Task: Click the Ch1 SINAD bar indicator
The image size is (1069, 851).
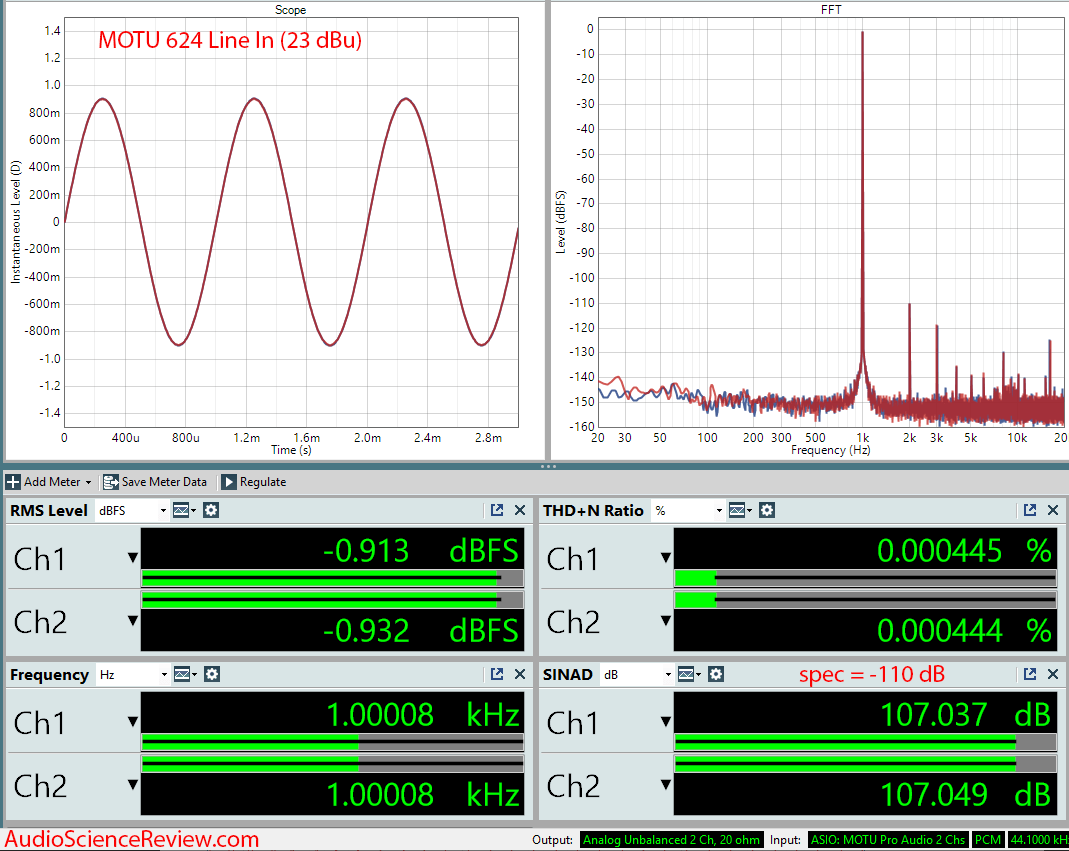Action: 866,743
